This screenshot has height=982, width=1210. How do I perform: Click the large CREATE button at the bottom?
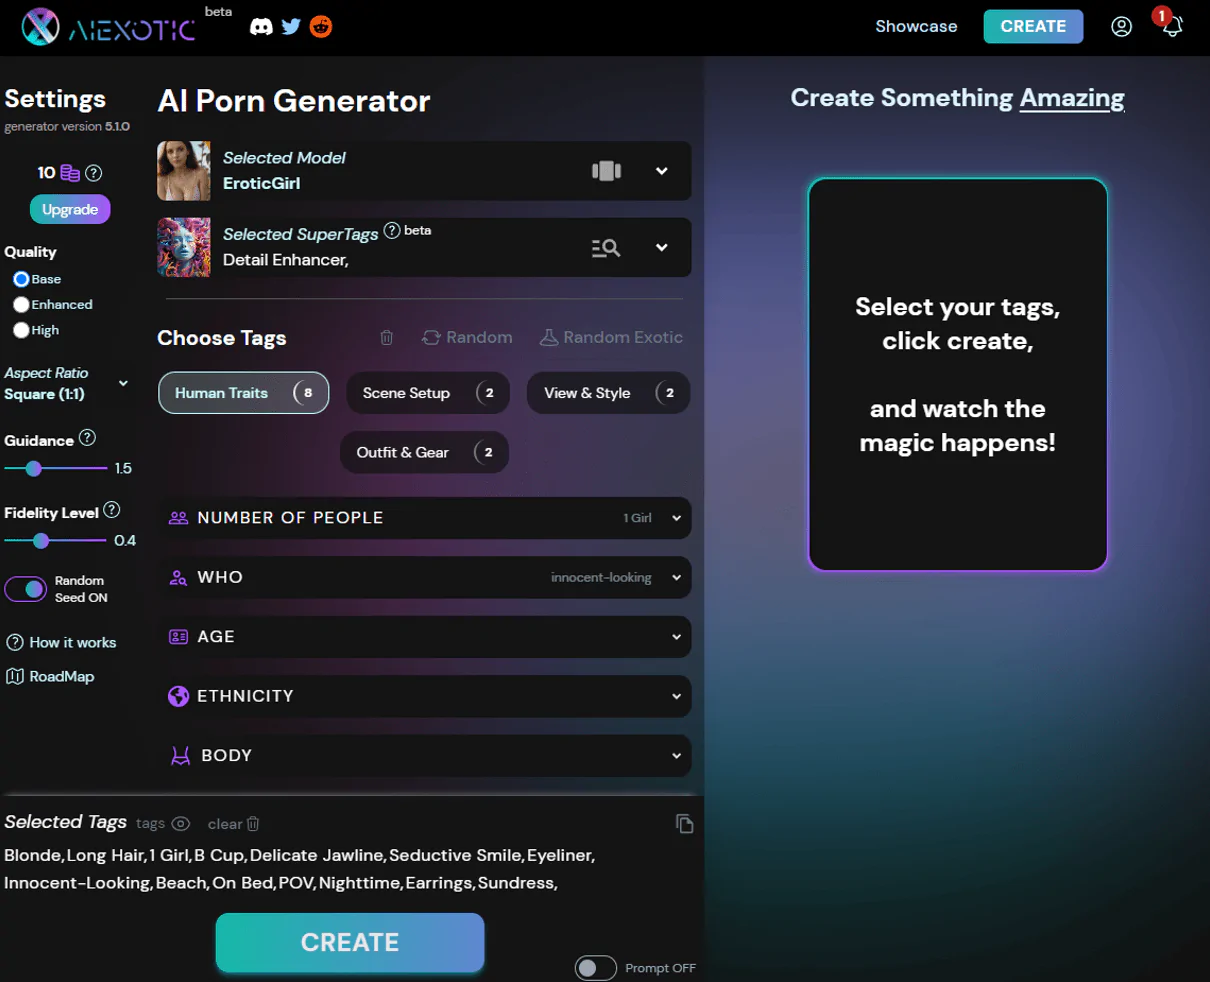click(x=350, y=943)
